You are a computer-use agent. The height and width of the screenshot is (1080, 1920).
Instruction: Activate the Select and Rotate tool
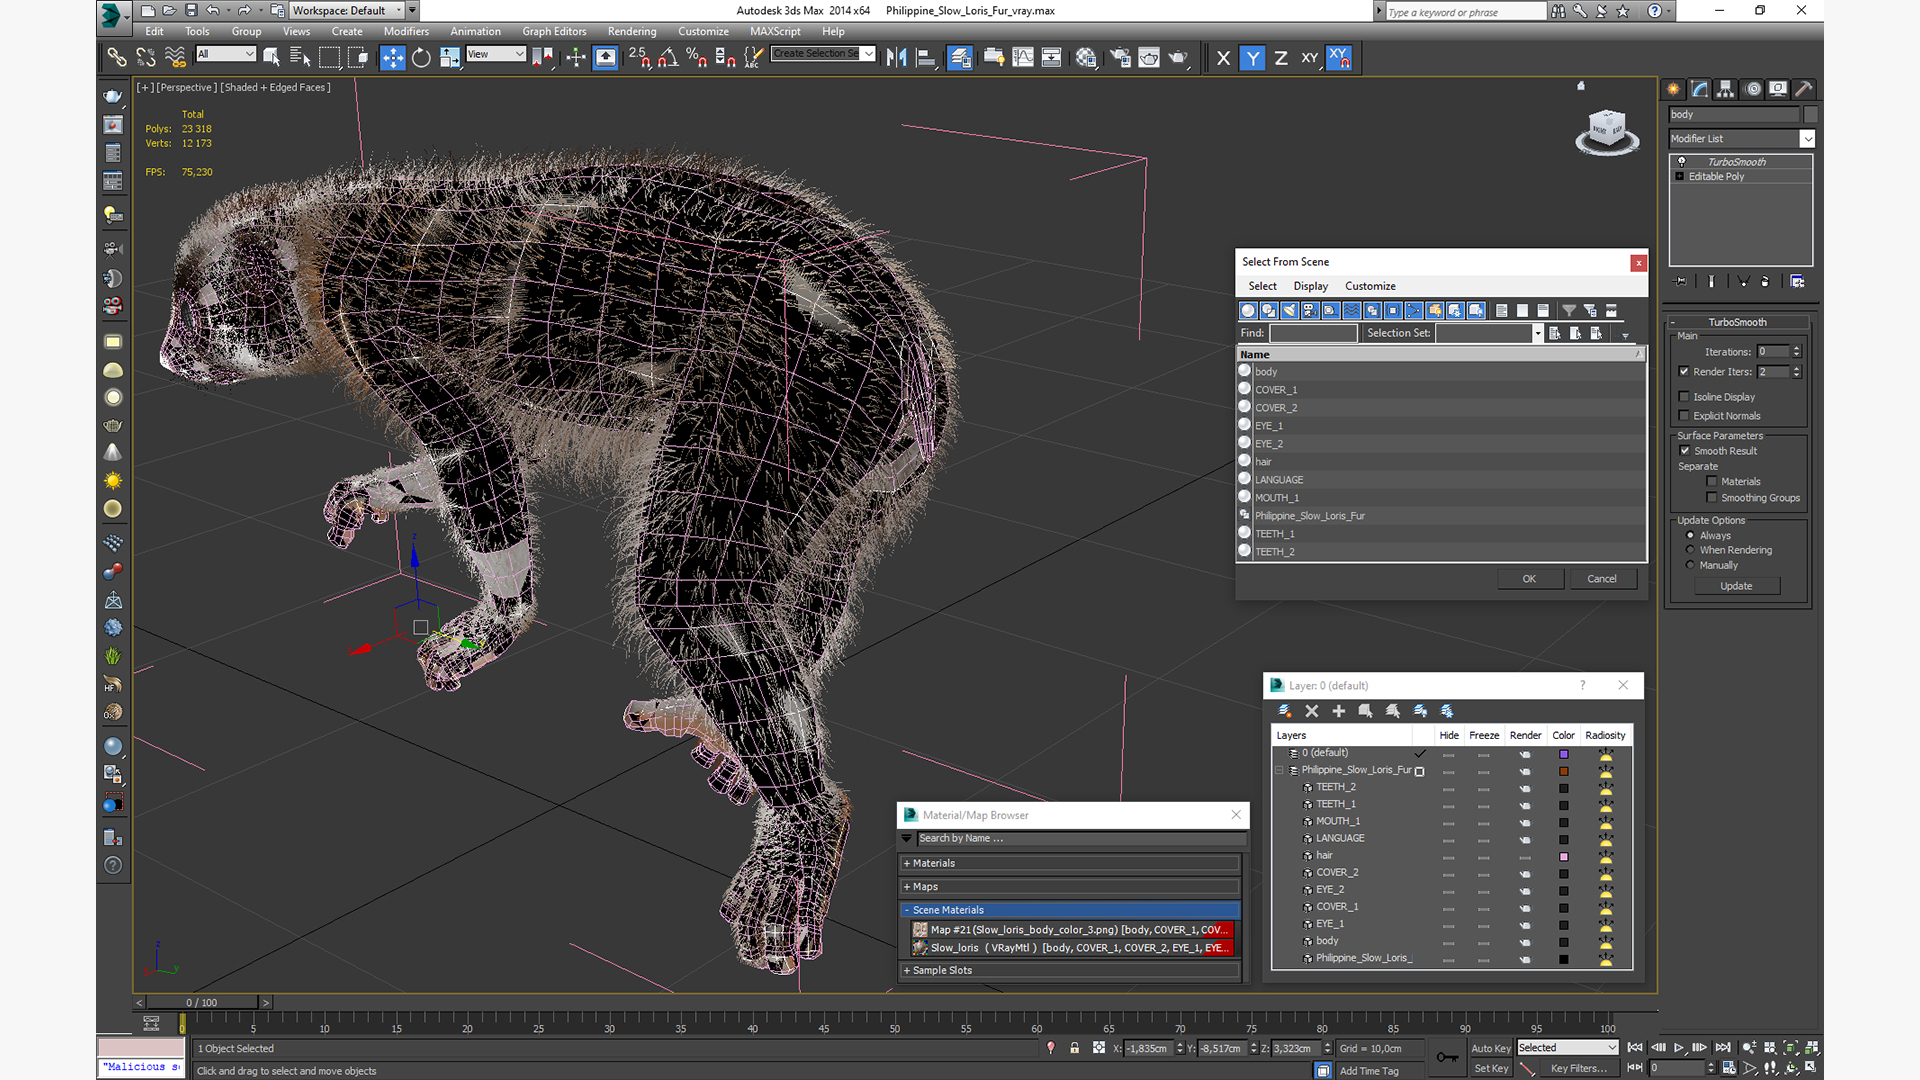(x=421, y=58)
